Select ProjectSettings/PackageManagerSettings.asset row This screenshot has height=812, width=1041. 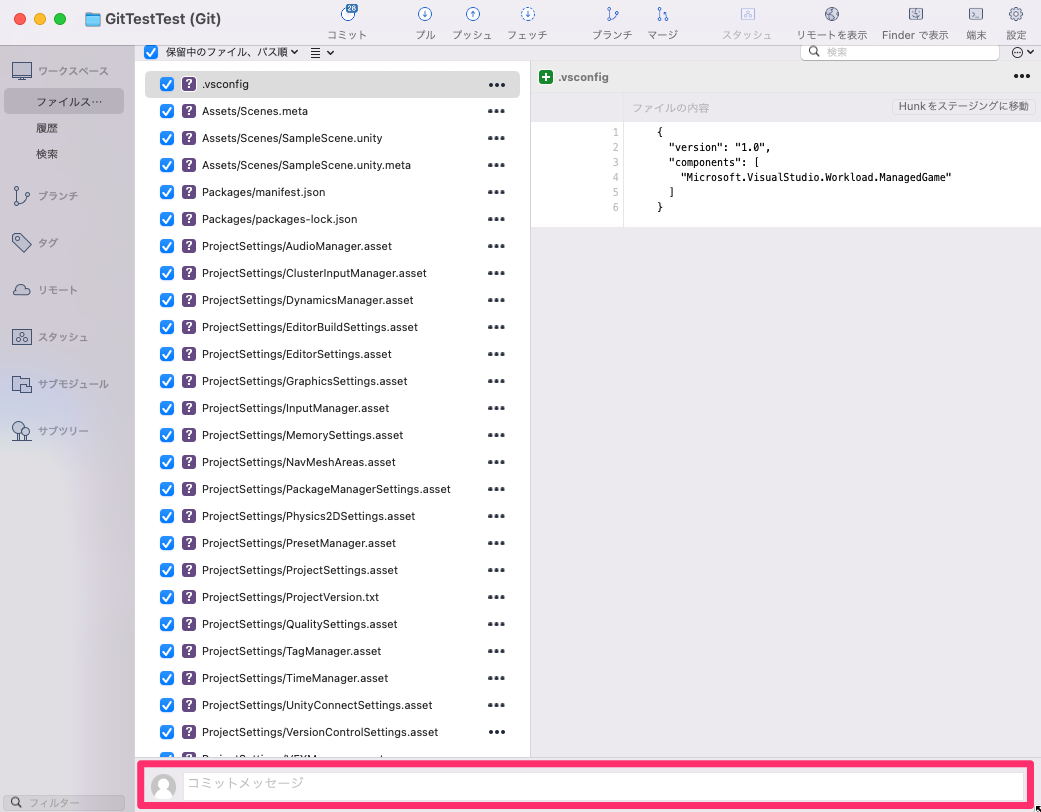tap(332, 489)
